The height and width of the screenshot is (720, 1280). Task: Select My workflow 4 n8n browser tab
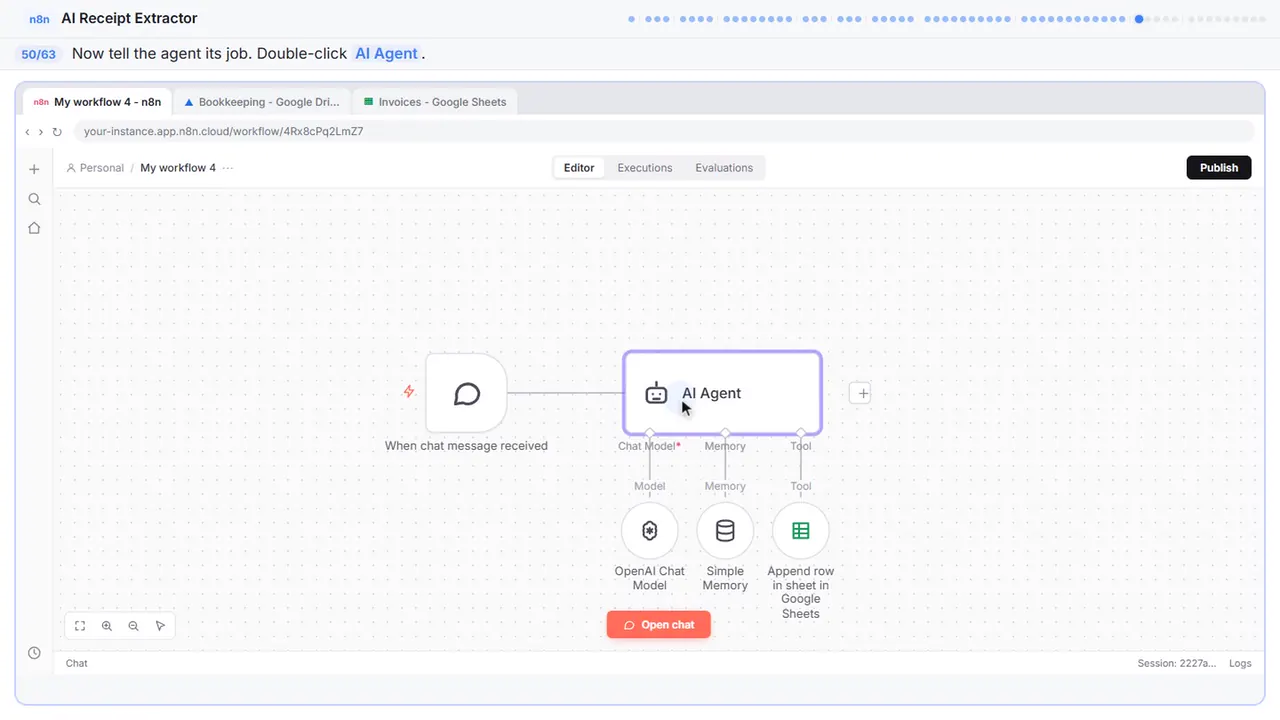(x=97, y=102)
